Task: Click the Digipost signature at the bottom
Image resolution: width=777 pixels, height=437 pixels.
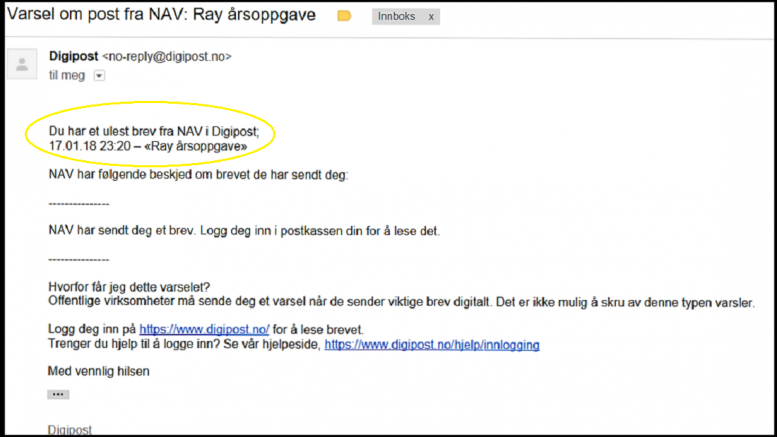Action: [x=70, y=430]
